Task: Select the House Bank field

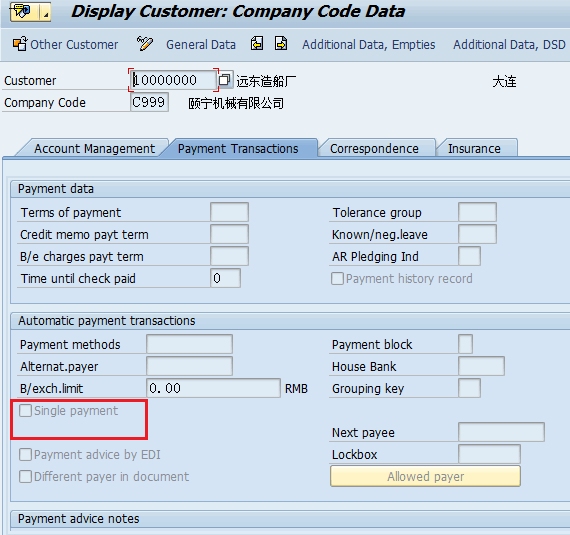Action: [x=481, y=366]
